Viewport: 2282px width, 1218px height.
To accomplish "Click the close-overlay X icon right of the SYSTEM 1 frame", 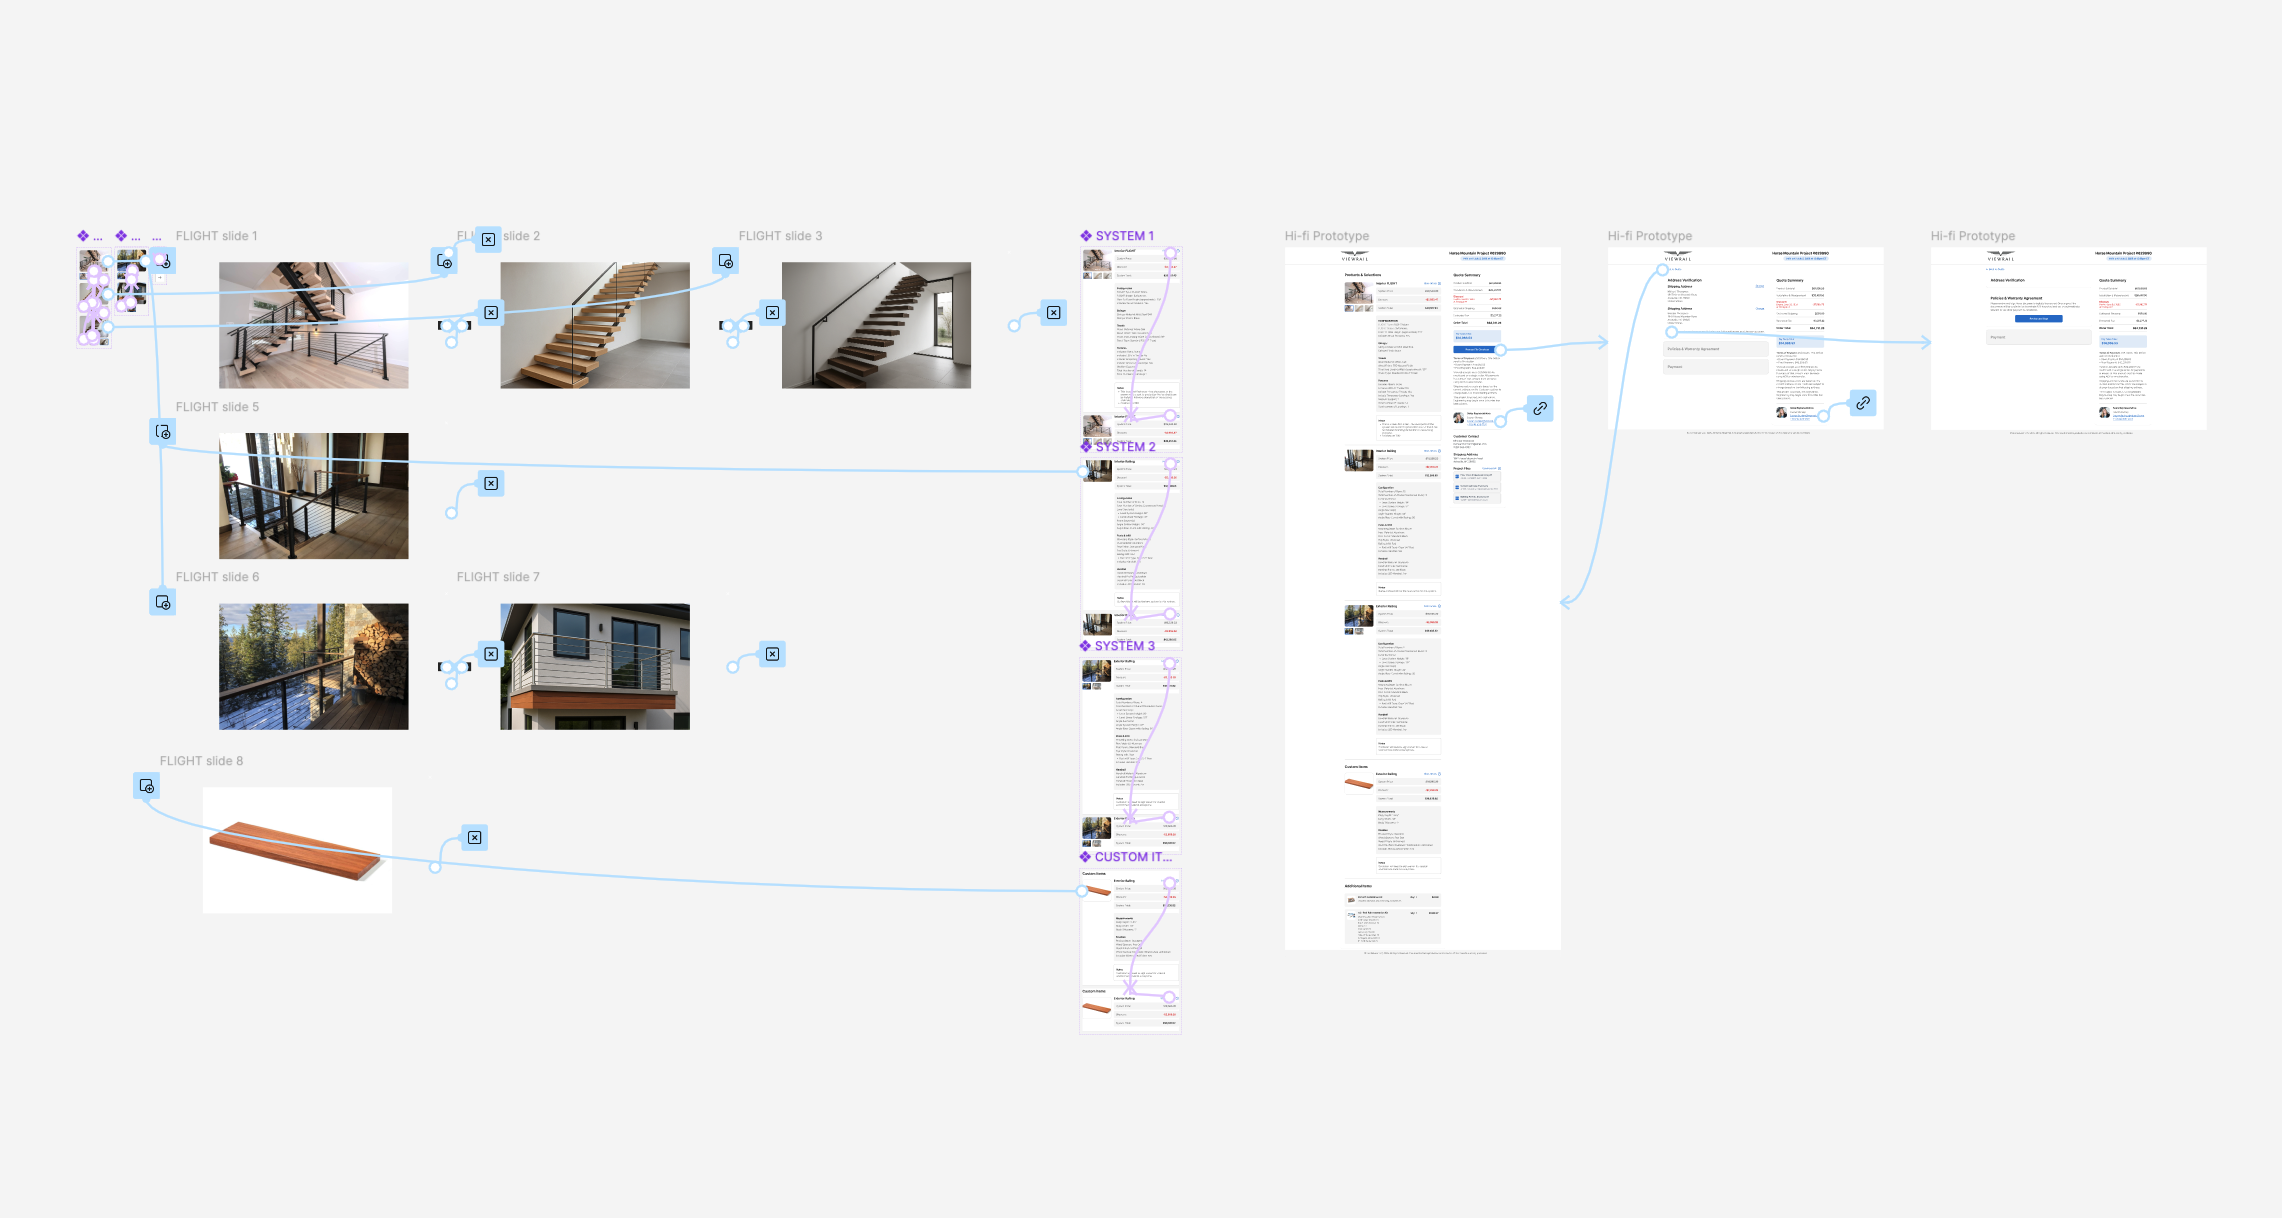I will coord(1051,313).
